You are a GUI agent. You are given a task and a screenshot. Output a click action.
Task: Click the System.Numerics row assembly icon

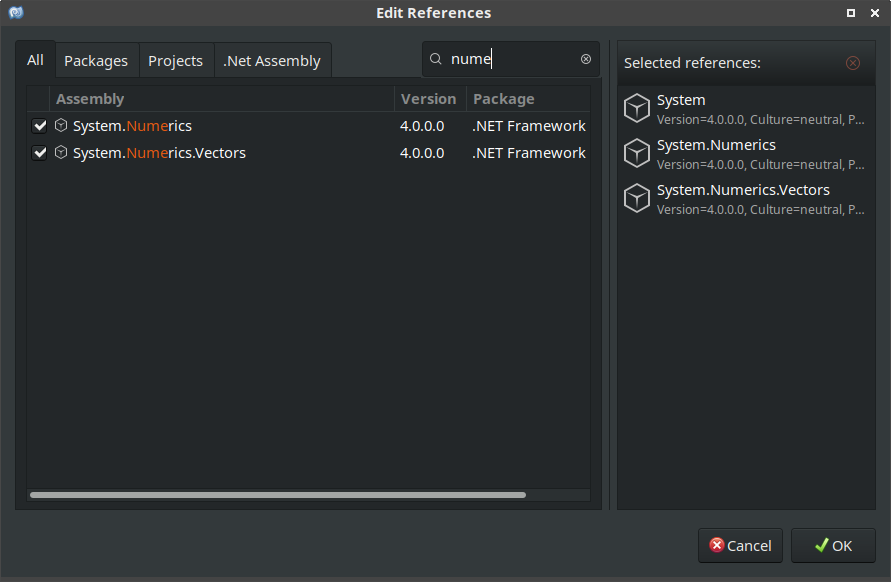61,125
